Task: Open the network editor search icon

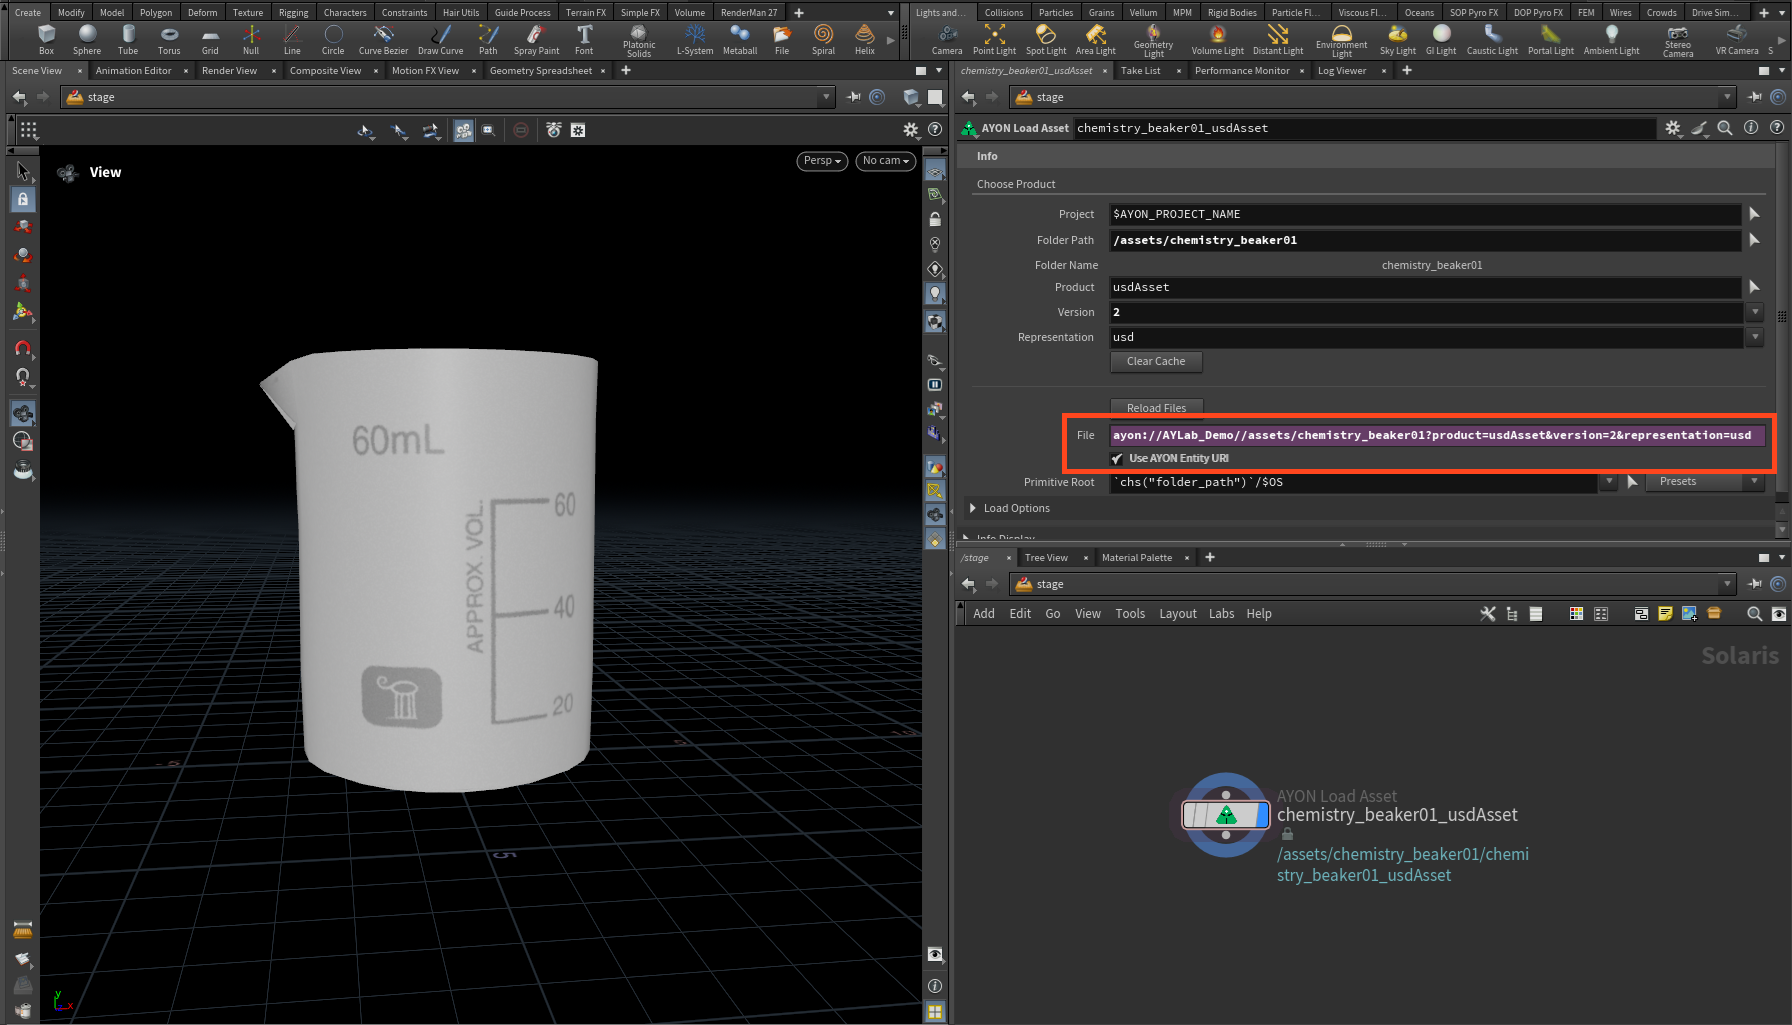Action: [x=1754, y=614]
